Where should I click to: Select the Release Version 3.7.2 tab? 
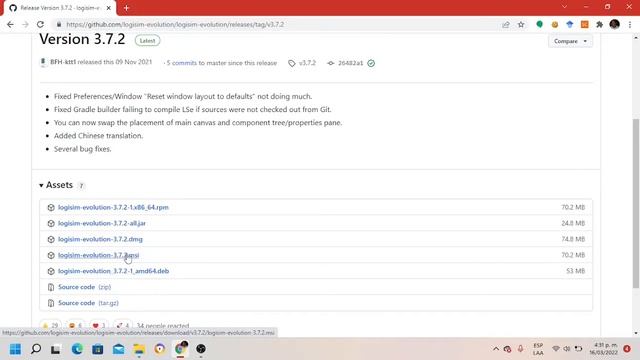(x=60, y=8)
